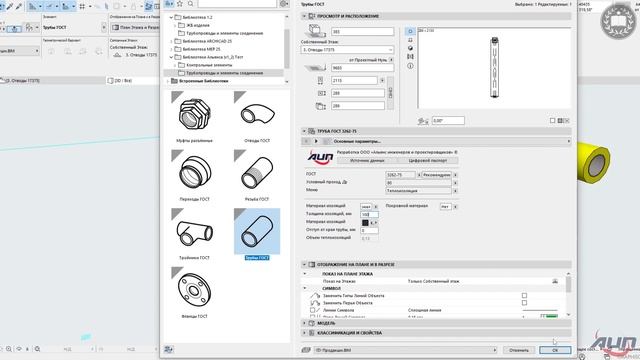Collapse ОТОБРАЖЕНИЕ НА ПЛАНЕ И В РАЗРЕЗЕ panel
Screen dimensions: 640x360
point(304,265)
